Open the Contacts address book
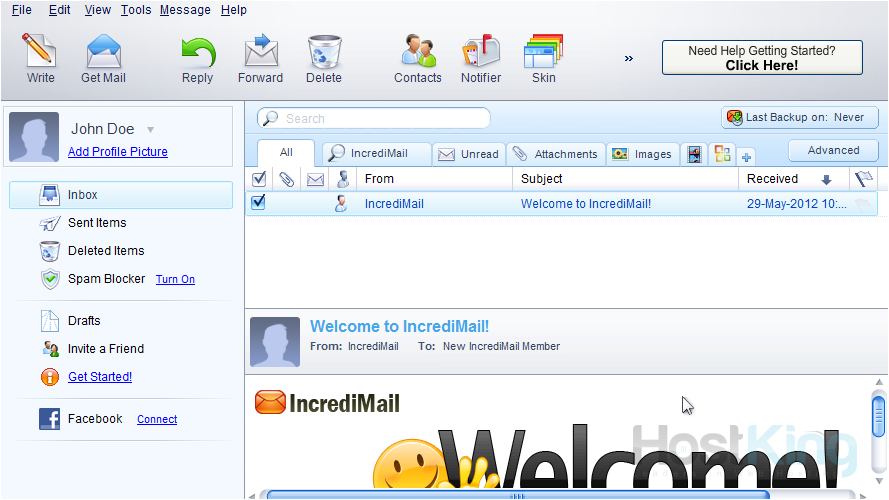This screenshot has width=889, height=500. 417,59
